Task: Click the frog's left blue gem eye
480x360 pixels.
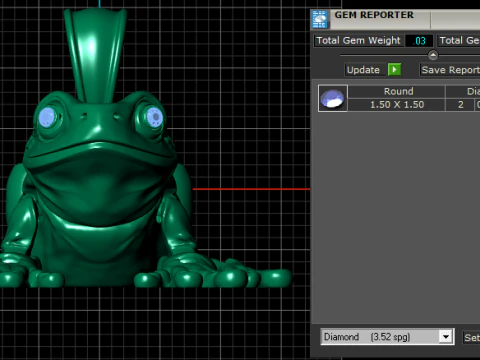Action: point(47,118)
